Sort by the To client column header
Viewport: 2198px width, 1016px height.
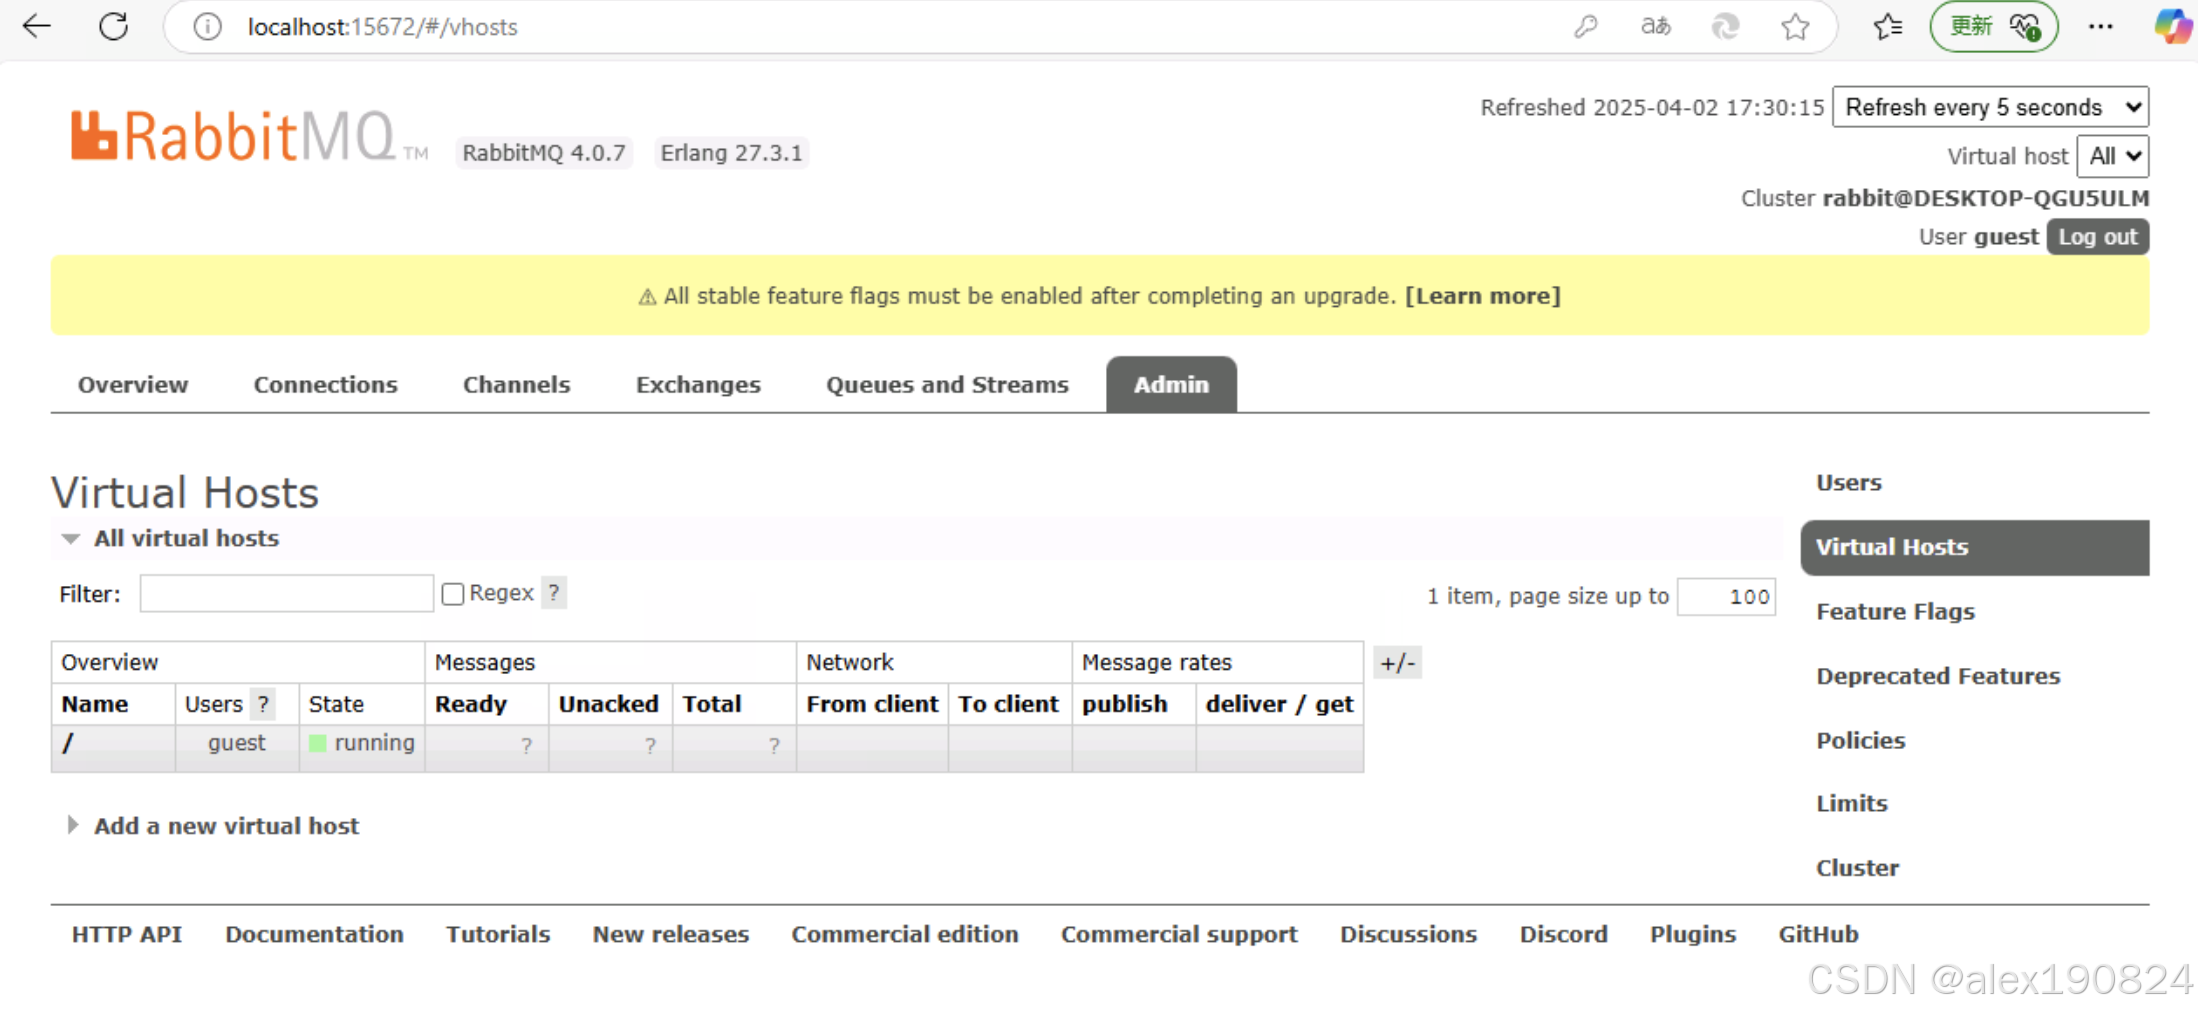[x=1008, y=704]
